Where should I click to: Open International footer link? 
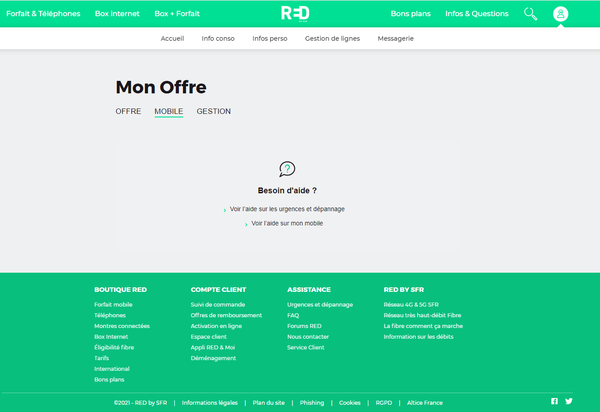click(x=112, y=369)
